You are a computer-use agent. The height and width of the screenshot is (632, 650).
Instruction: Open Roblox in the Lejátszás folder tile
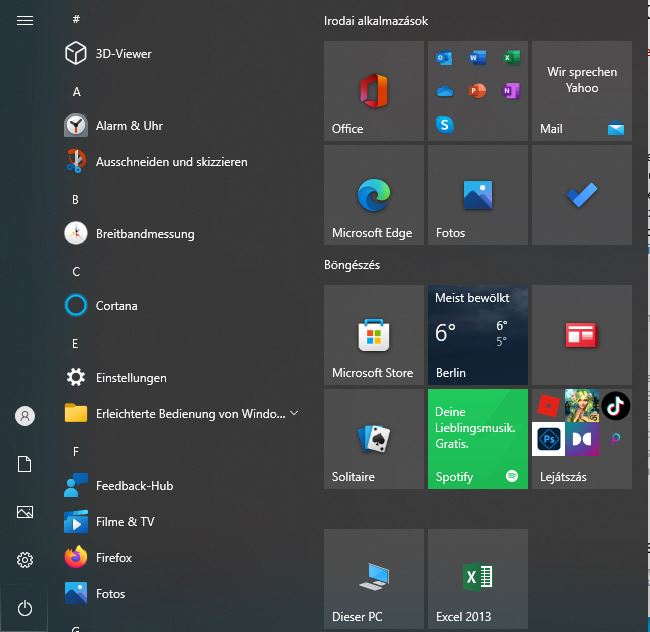(x=548, y=405)
